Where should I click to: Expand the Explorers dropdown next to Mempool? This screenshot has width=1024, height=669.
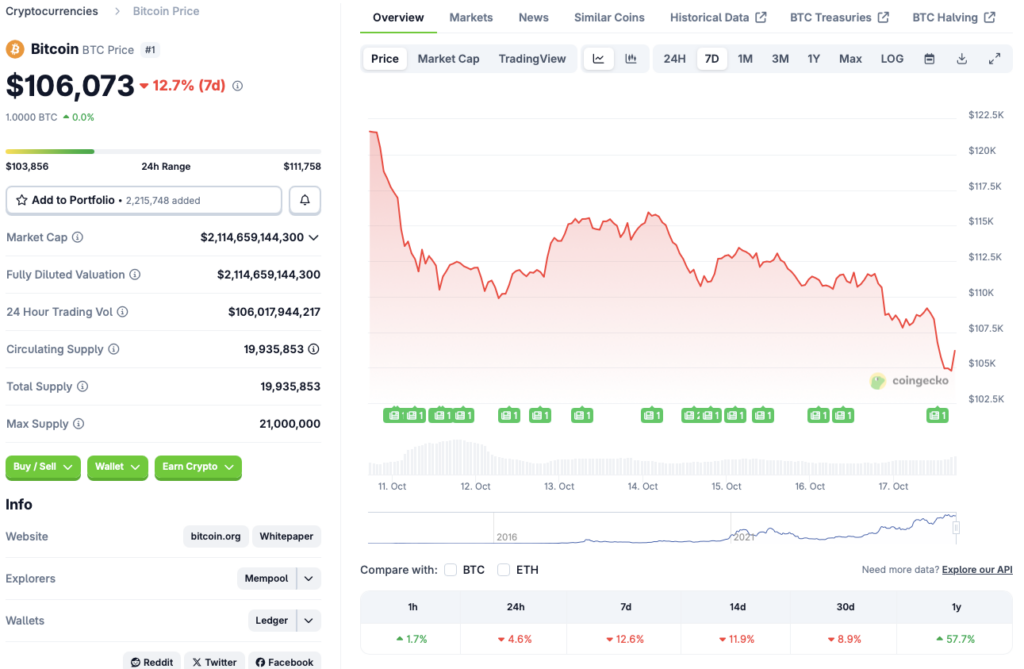point(309,579)
